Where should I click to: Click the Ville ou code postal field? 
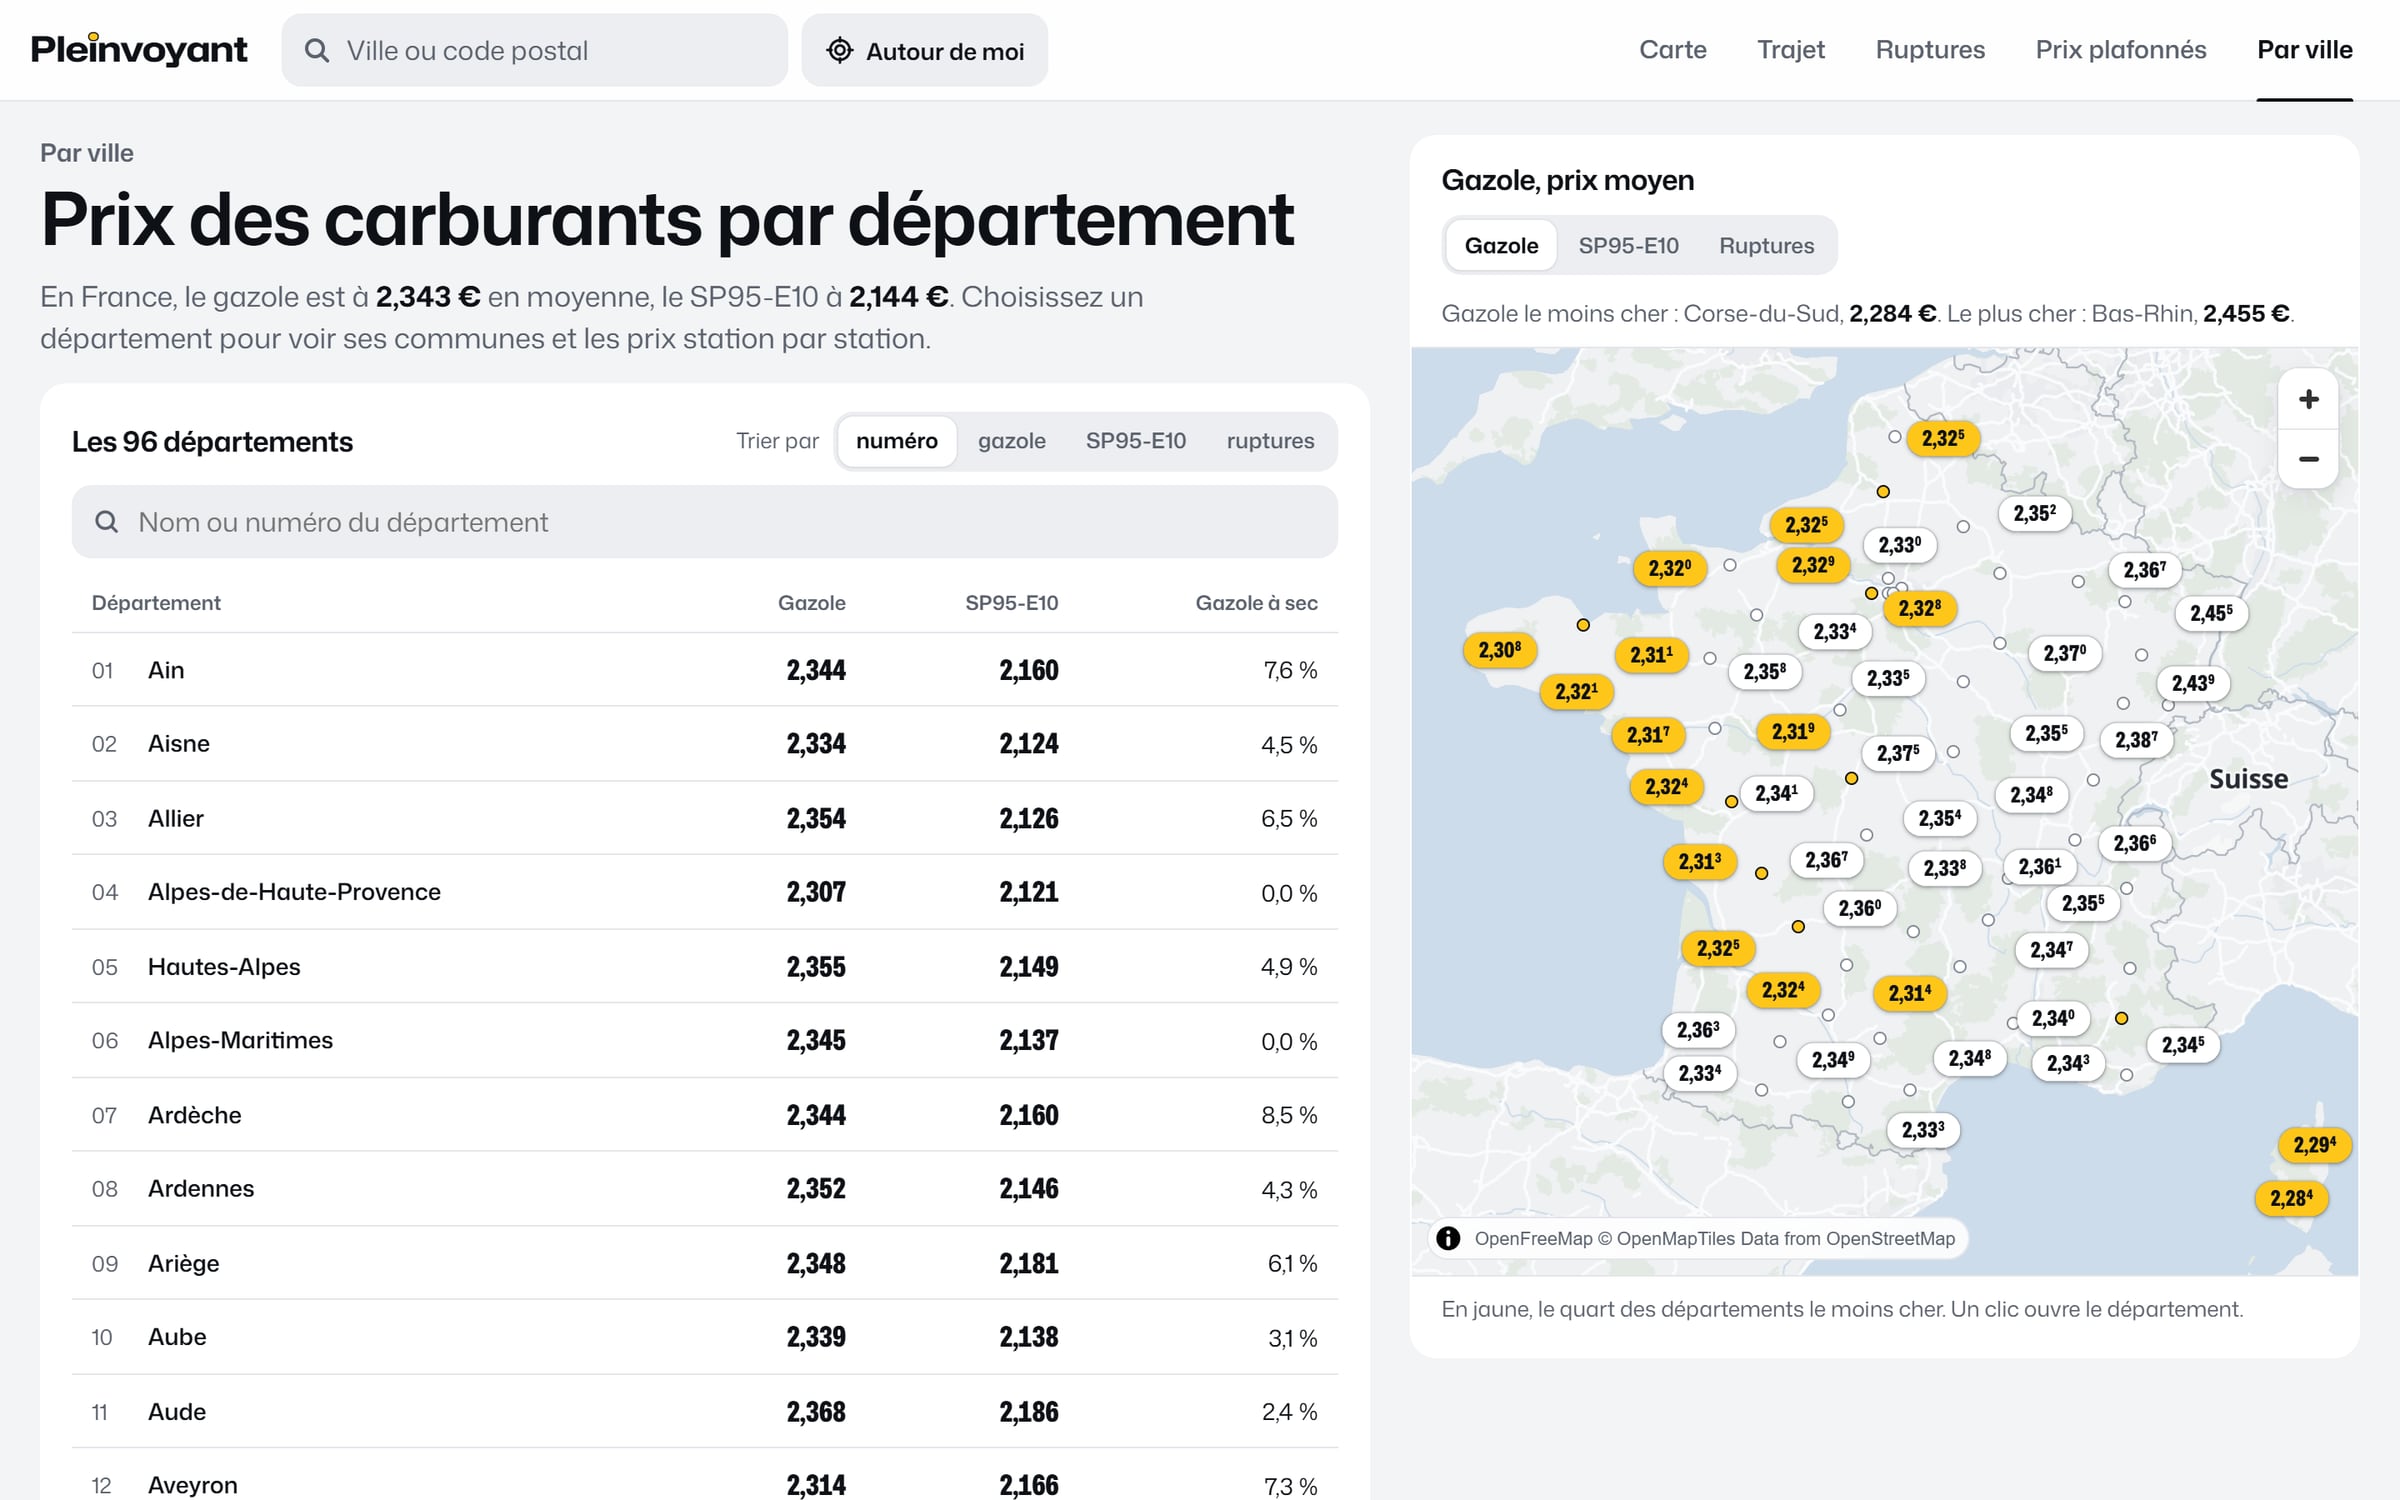[534, 50]
